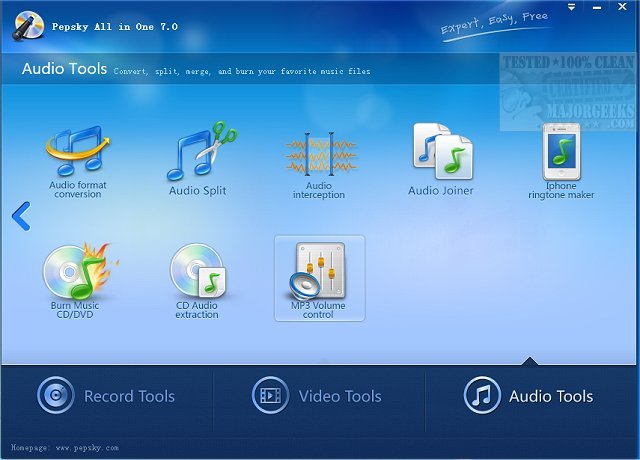640x460 pixels.
Task: Visit homepage link www.pepsky.com
Action: (87, 448)
